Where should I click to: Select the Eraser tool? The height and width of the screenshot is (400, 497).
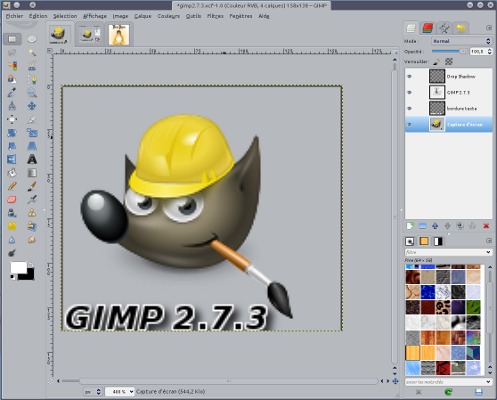click(x=12, y=199)
